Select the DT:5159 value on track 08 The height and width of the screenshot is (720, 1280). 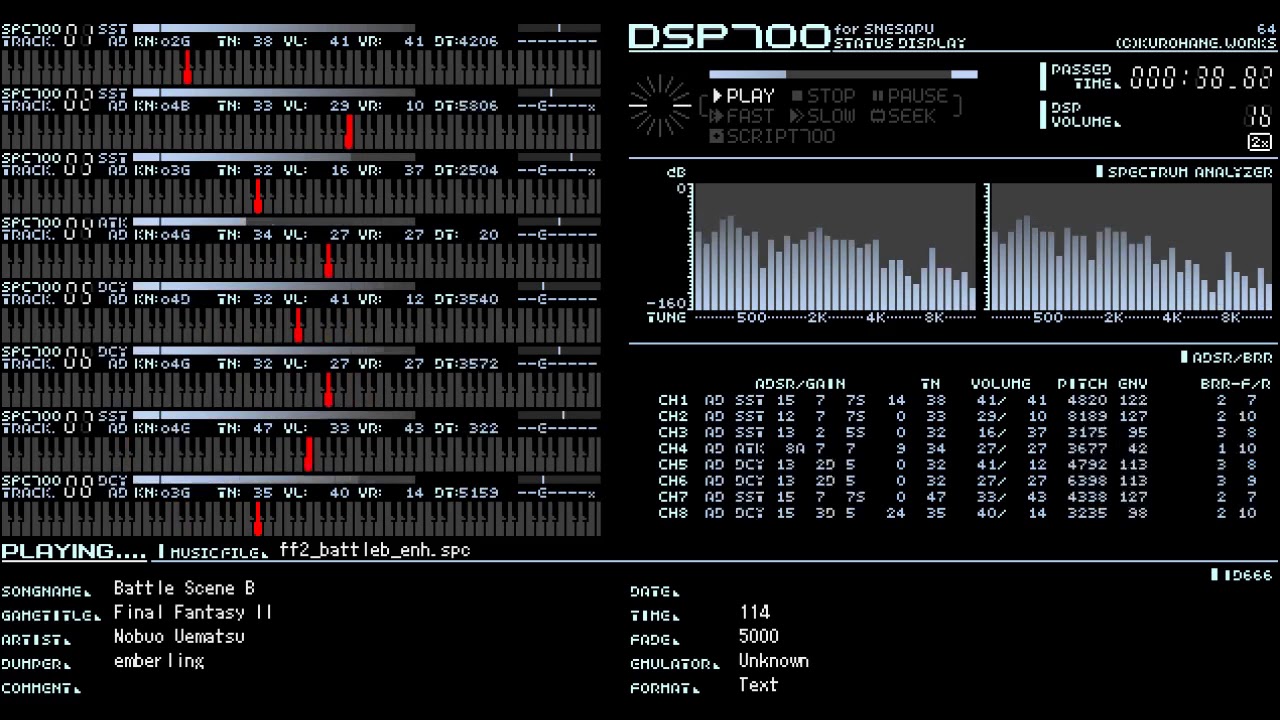(466, 493)
